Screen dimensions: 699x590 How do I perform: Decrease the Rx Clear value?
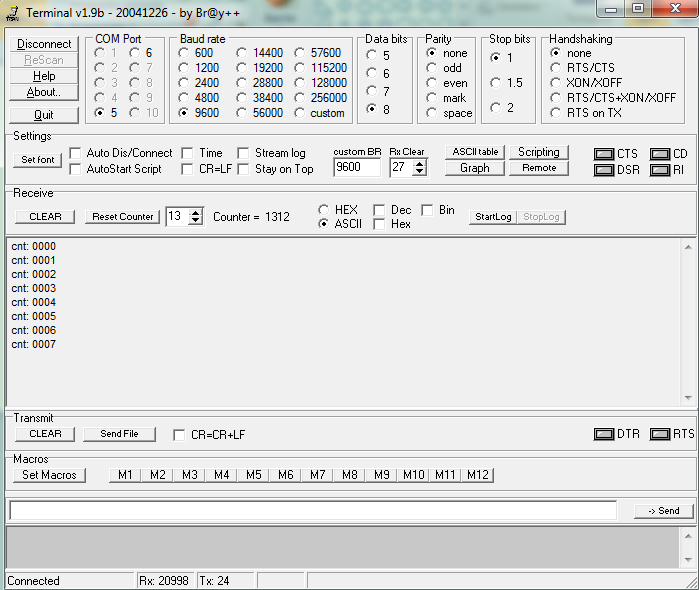[x=419, y=172]
